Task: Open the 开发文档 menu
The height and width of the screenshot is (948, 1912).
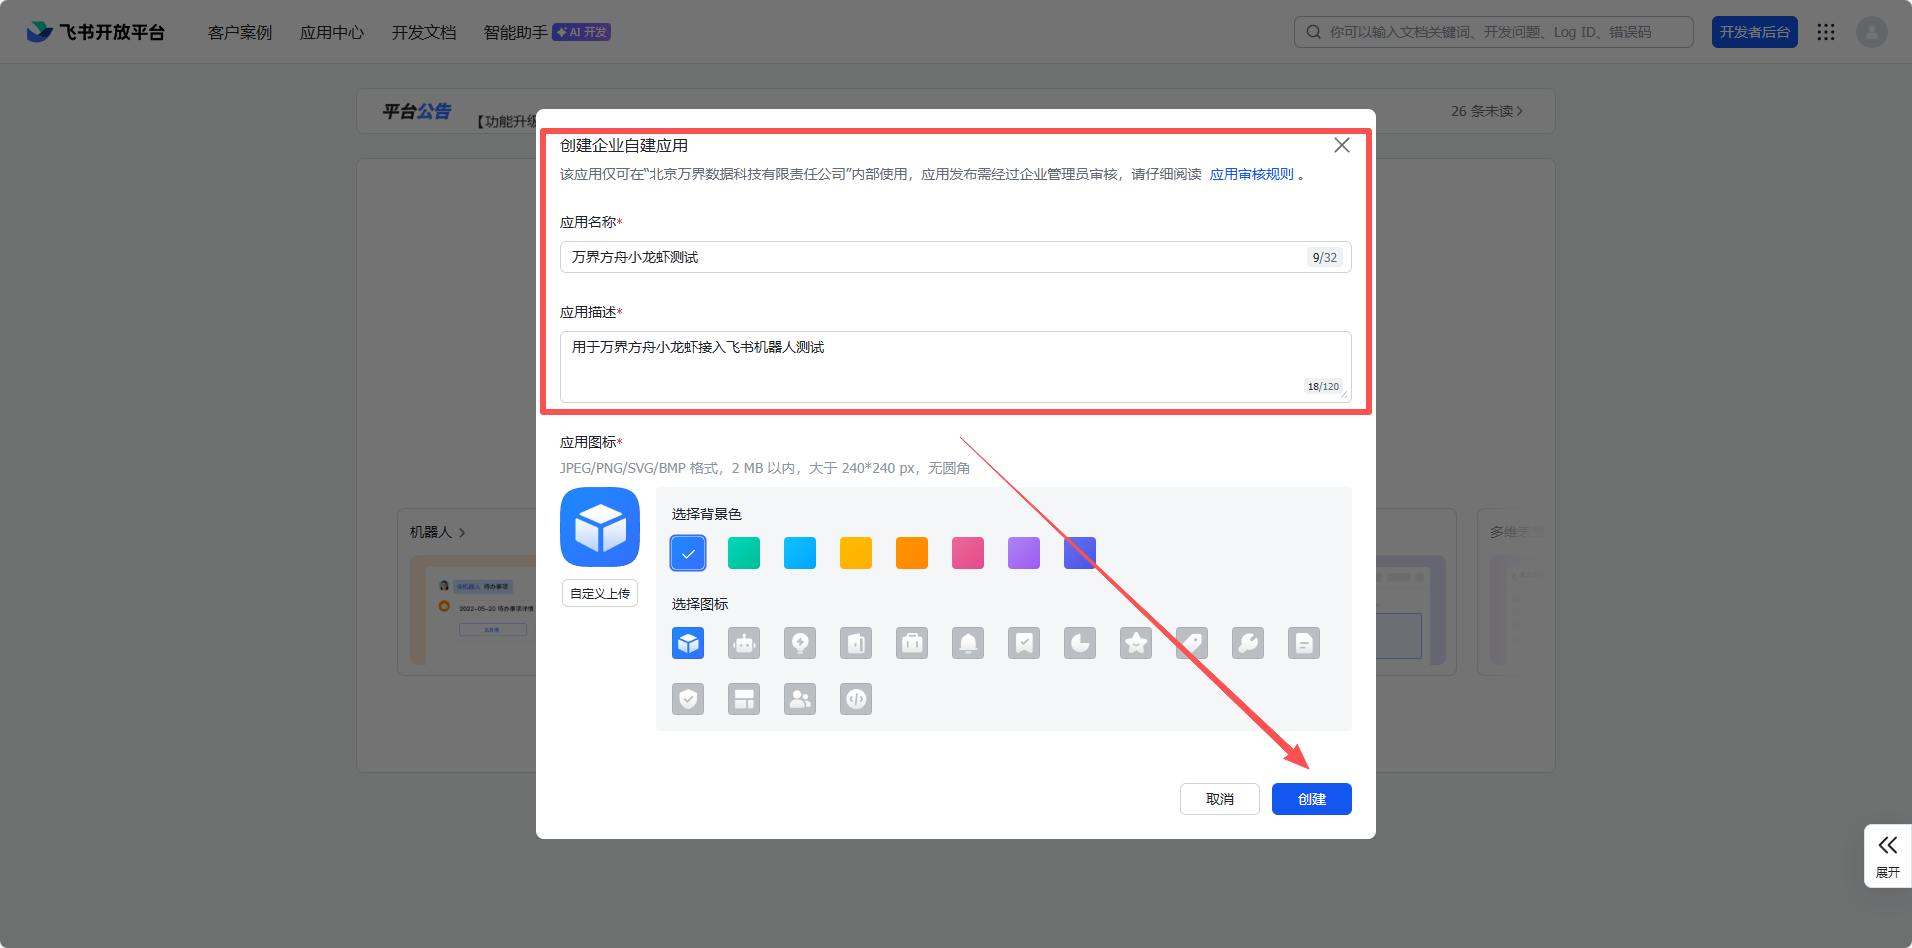Action: pos(424,32)
